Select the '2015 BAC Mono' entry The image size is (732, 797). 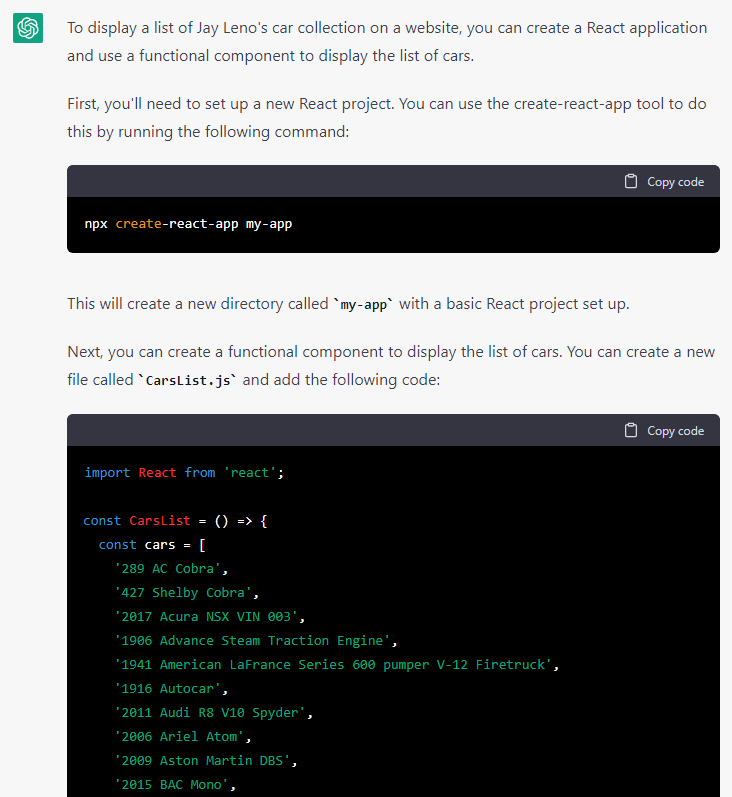[175, 784]
